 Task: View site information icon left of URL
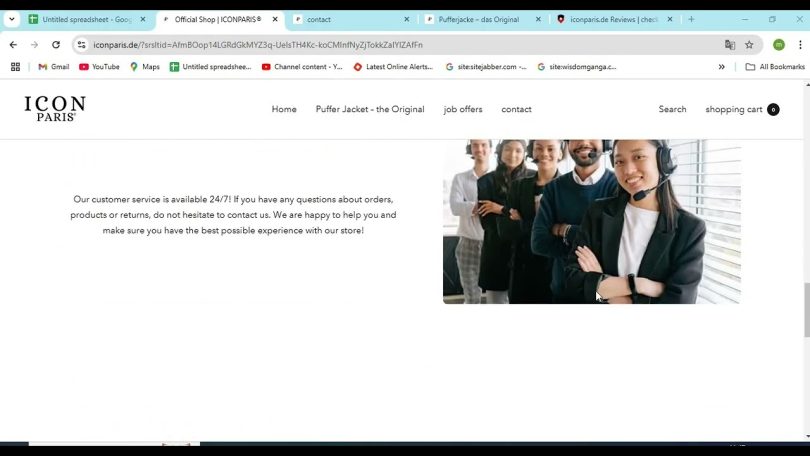pyautogui.click(x=82, y=45)
